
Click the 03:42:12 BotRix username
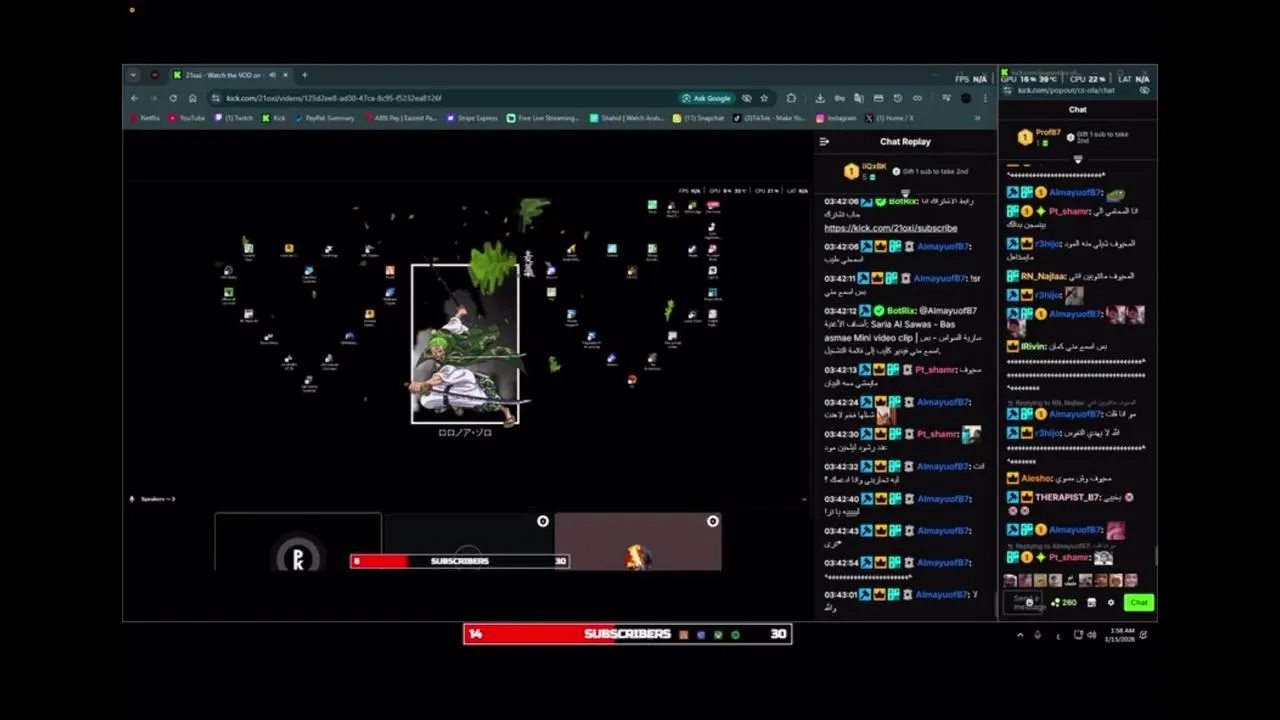[900, 311]
